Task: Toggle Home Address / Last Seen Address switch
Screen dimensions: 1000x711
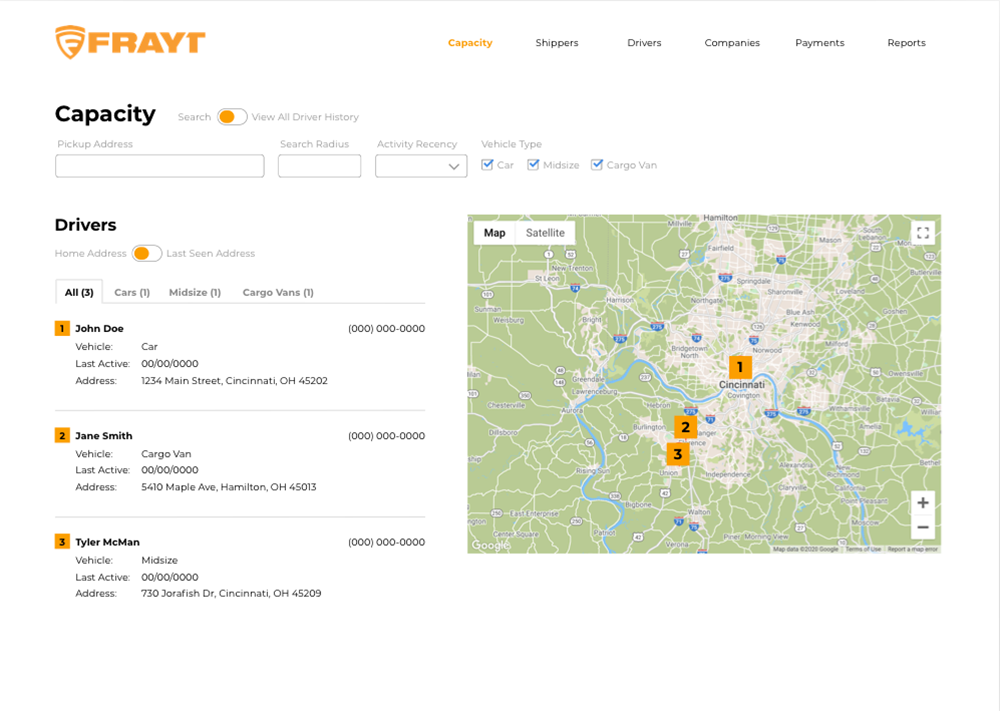Action: [x=146, y=253]
